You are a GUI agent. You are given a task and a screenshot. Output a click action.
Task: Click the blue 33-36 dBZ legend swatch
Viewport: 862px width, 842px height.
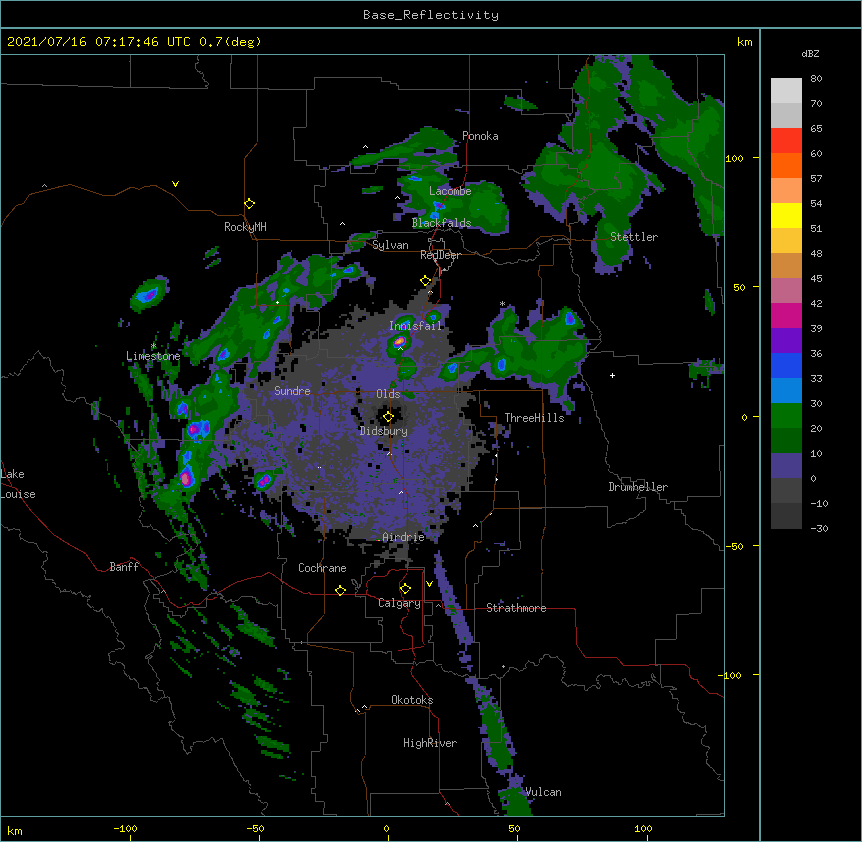click(x=786, y=365)
